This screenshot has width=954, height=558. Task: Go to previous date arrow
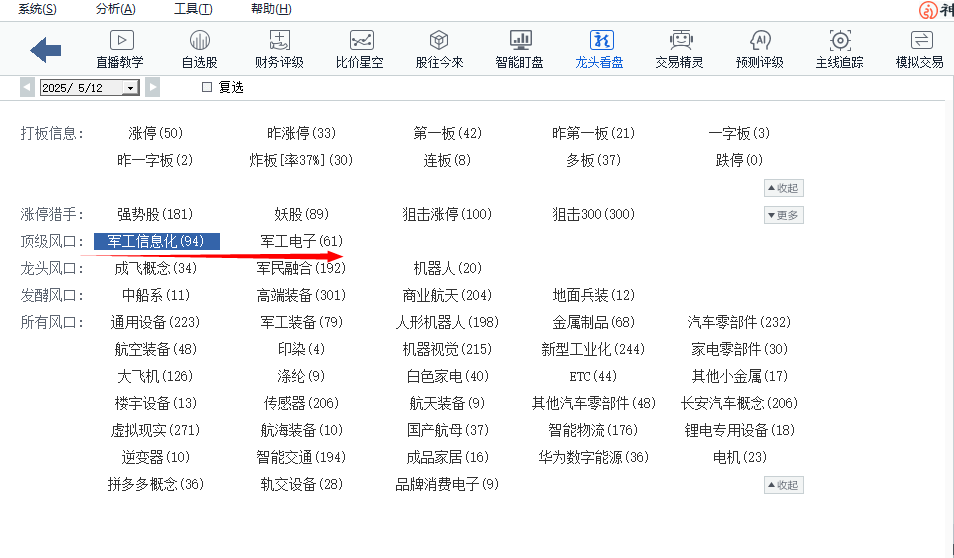pos(27,88)
